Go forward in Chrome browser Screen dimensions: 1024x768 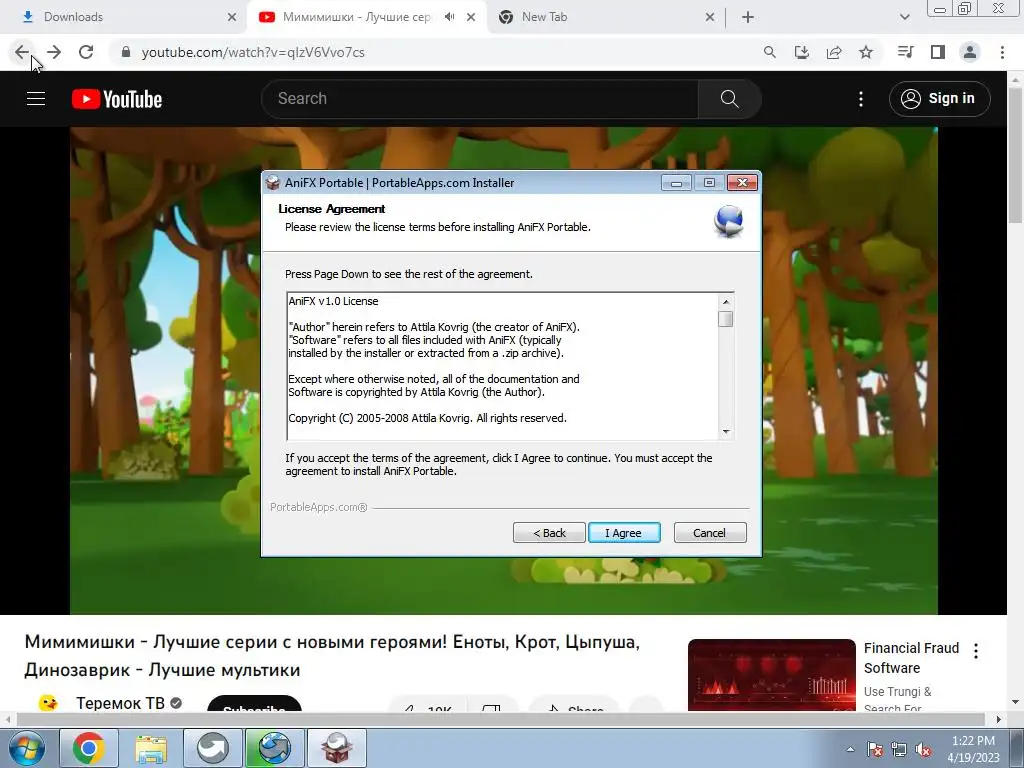point(54,52)
